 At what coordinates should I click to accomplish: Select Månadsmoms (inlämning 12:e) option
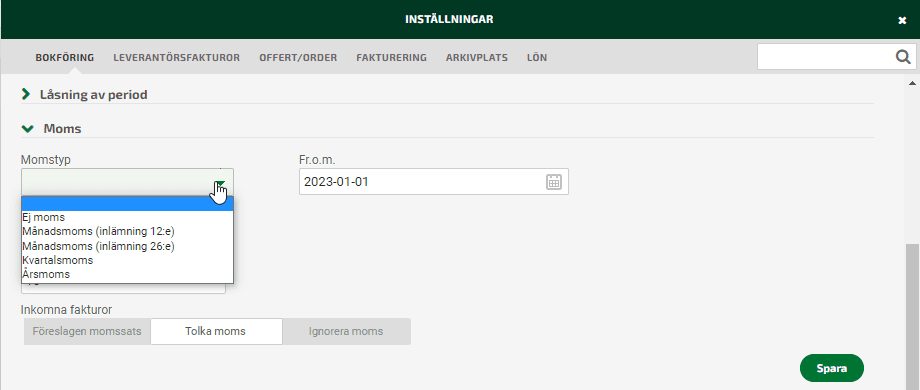127,232
